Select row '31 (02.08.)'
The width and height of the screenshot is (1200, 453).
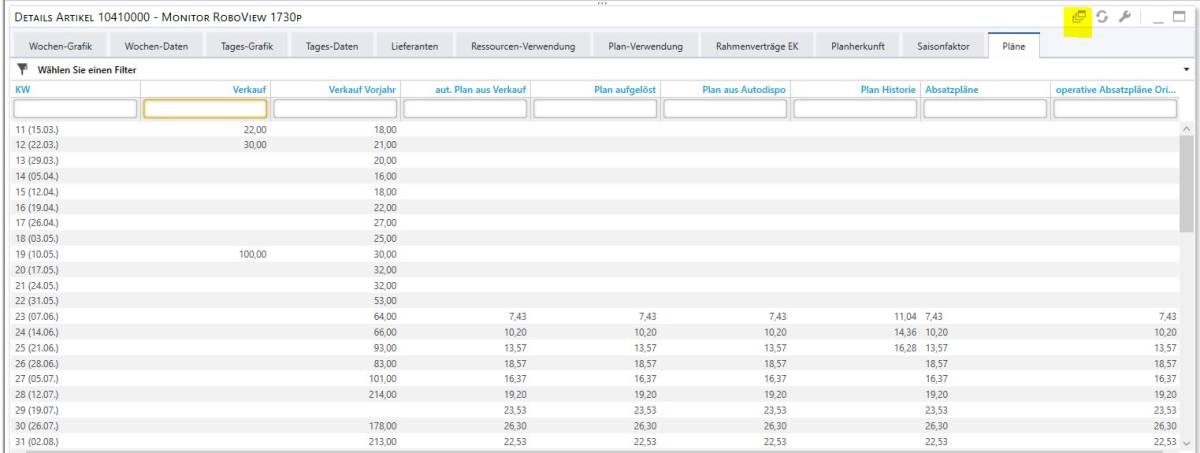point(595,441)
